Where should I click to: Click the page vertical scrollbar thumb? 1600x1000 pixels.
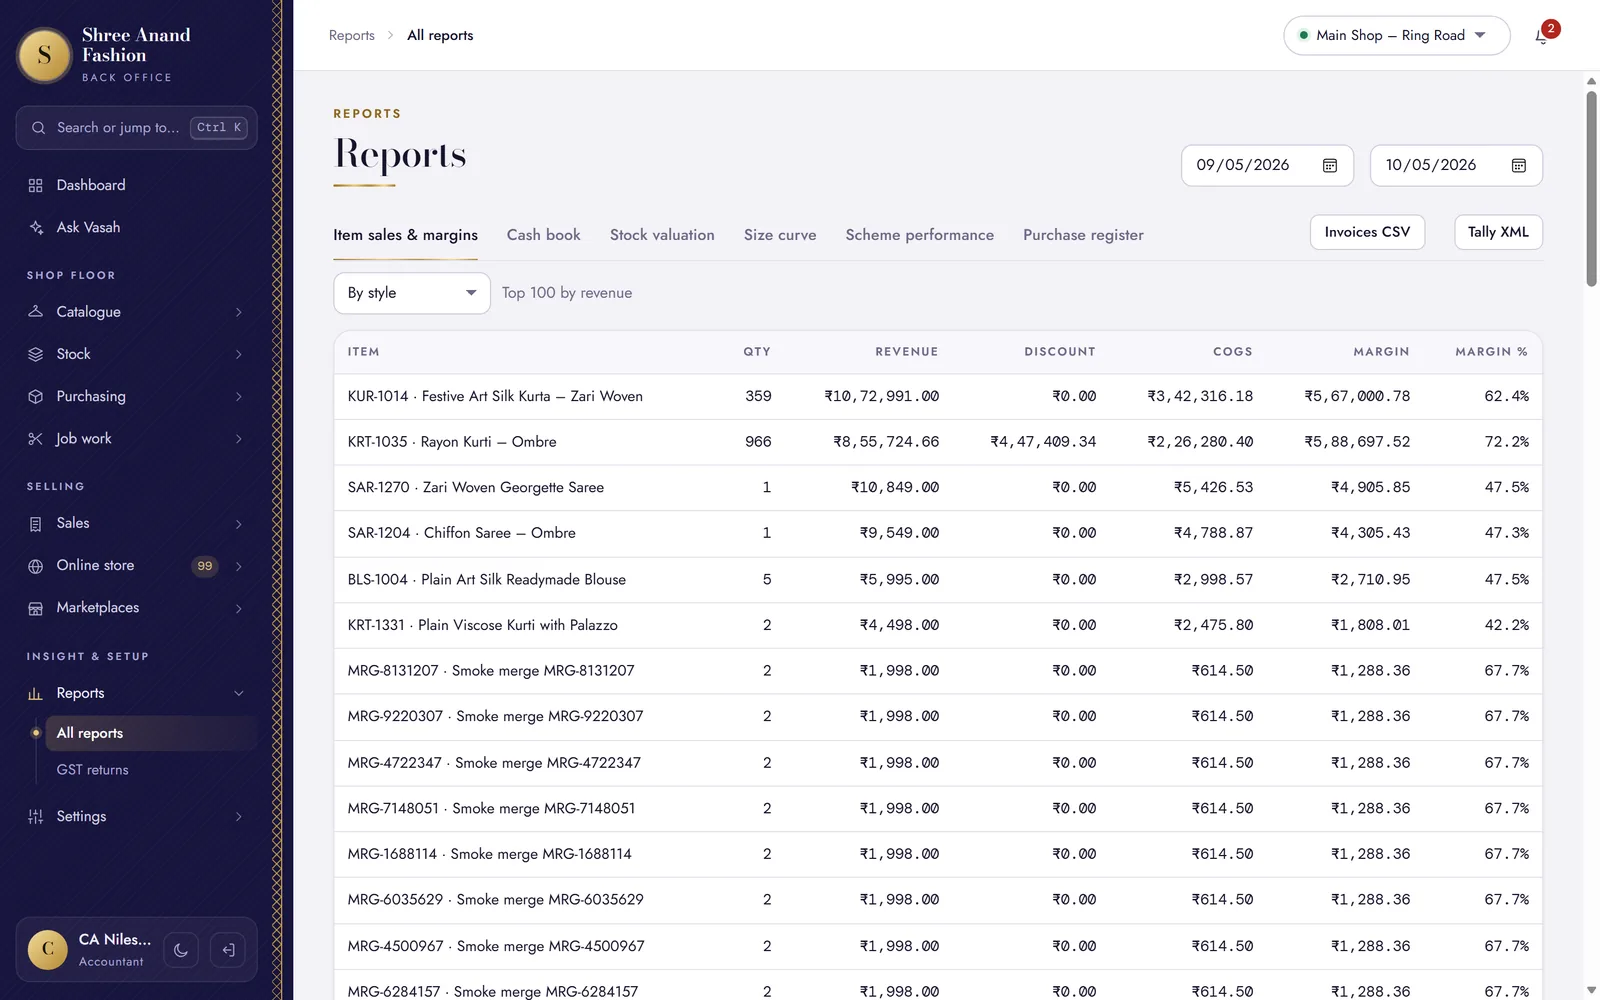click(1591, 189)
